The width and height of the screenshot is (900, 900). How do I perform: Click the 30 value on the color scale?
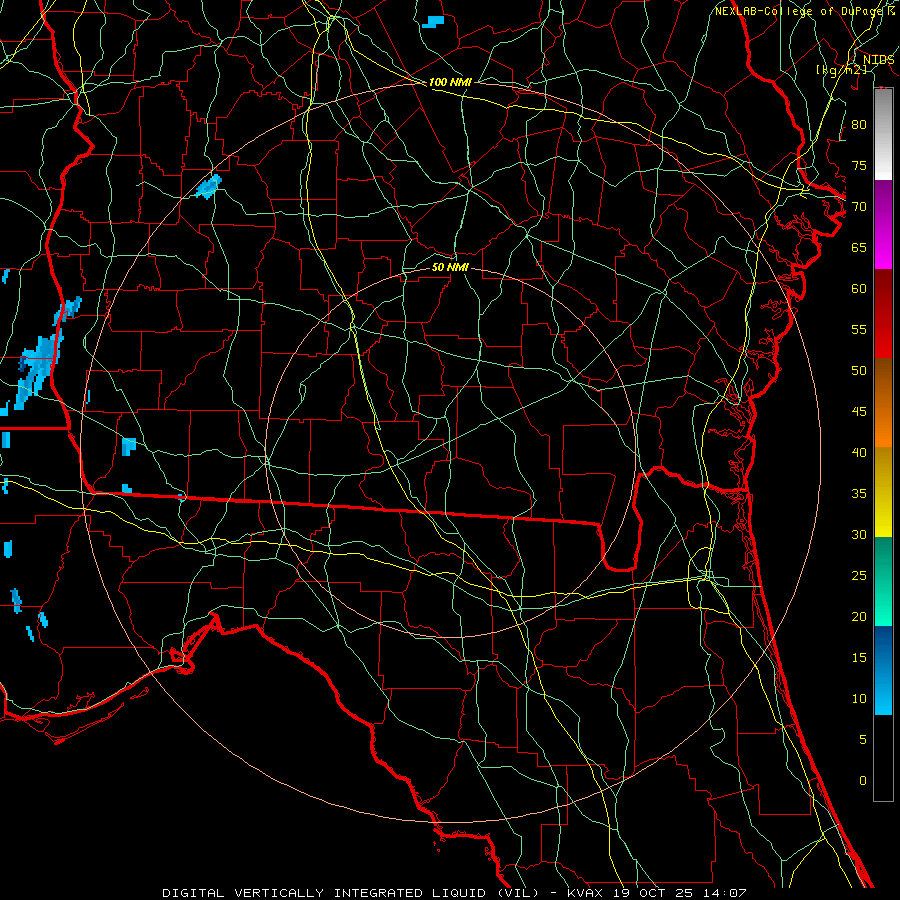[859, 534]
